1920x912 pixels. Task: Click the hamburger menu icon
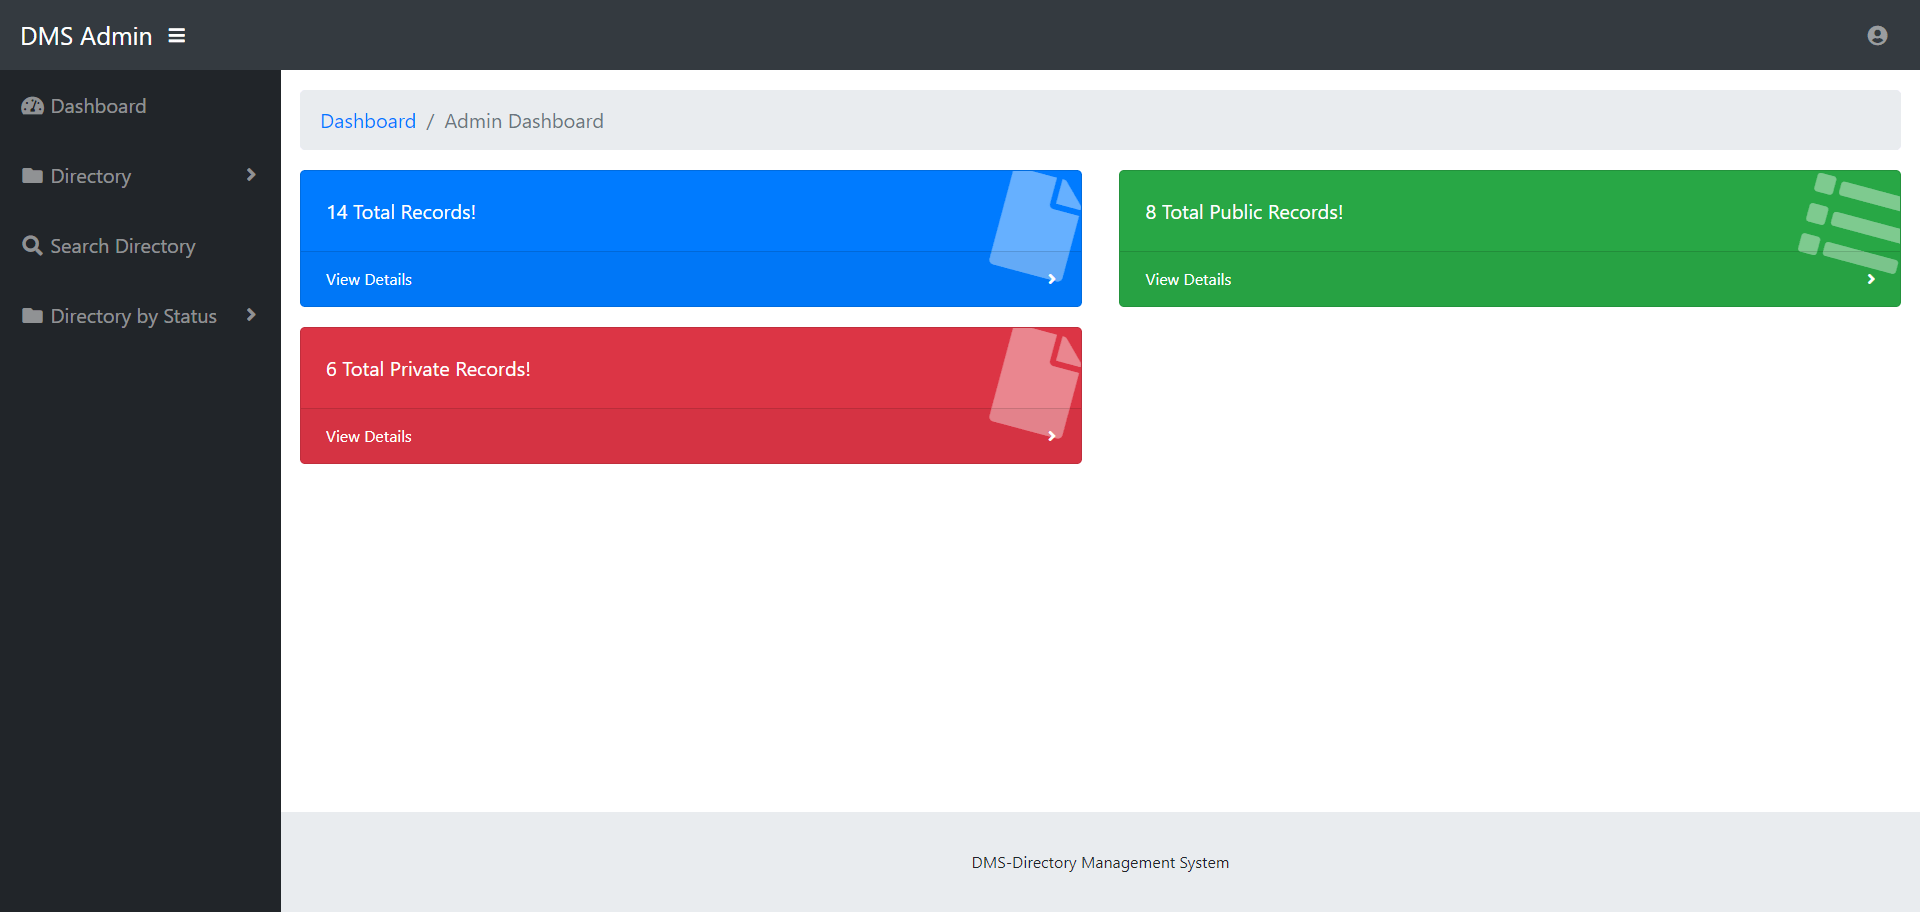coord(177,35)
